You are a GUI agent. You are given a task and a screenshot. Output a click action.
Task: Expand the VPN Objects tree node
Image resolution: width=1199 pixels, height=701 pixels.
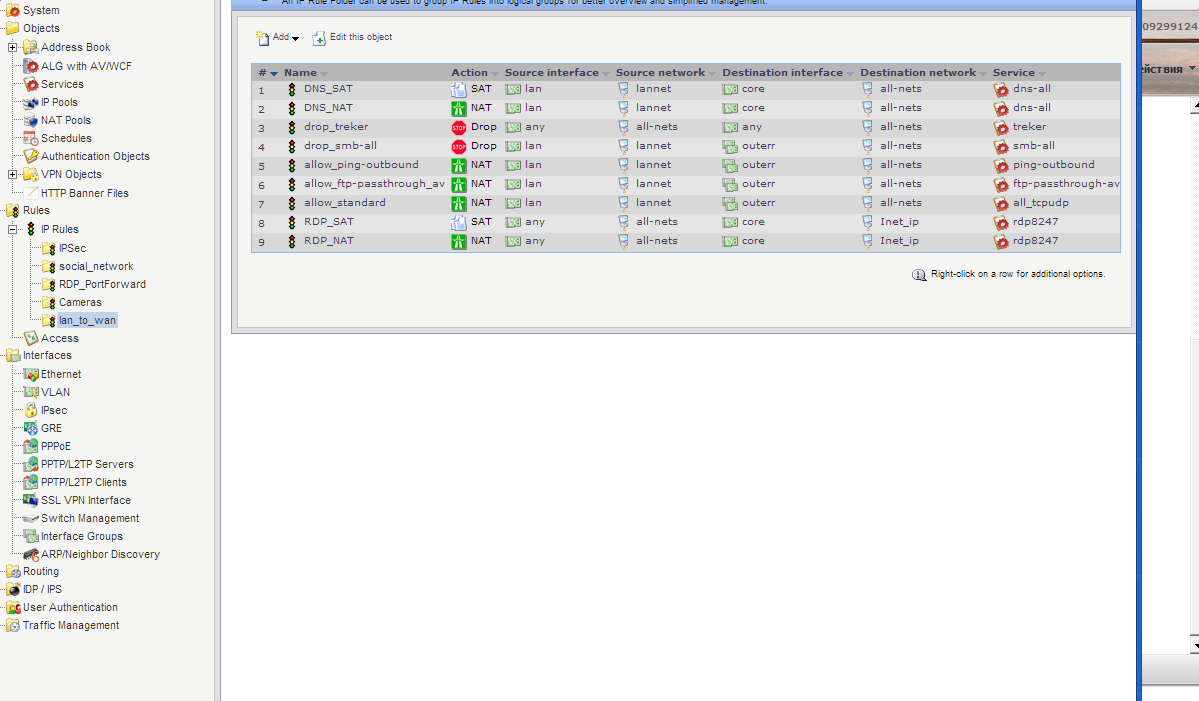(12, 175)
